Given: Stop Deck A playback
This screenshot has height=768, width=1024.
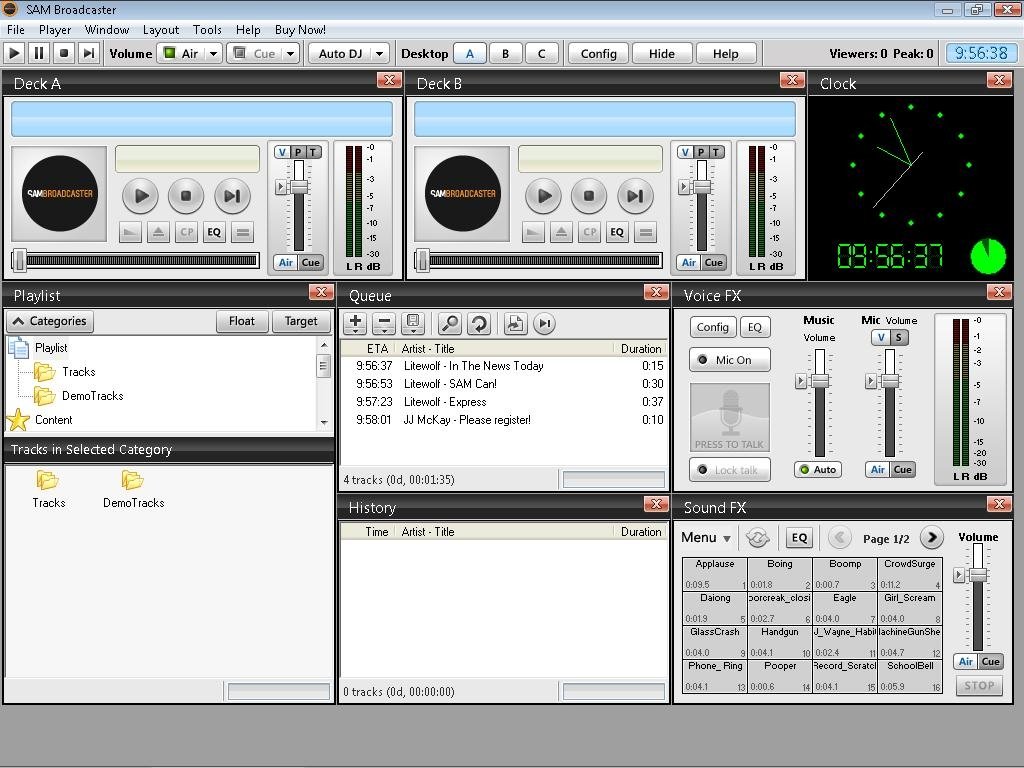Looking at the screenshot, I should (186, 195).
